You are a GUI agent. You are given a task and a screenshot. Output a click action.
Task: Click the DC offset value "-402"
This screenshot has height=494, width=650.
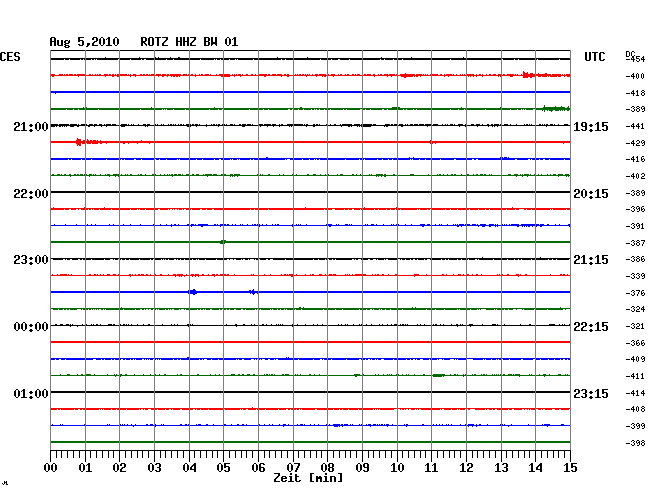[635, 176]
